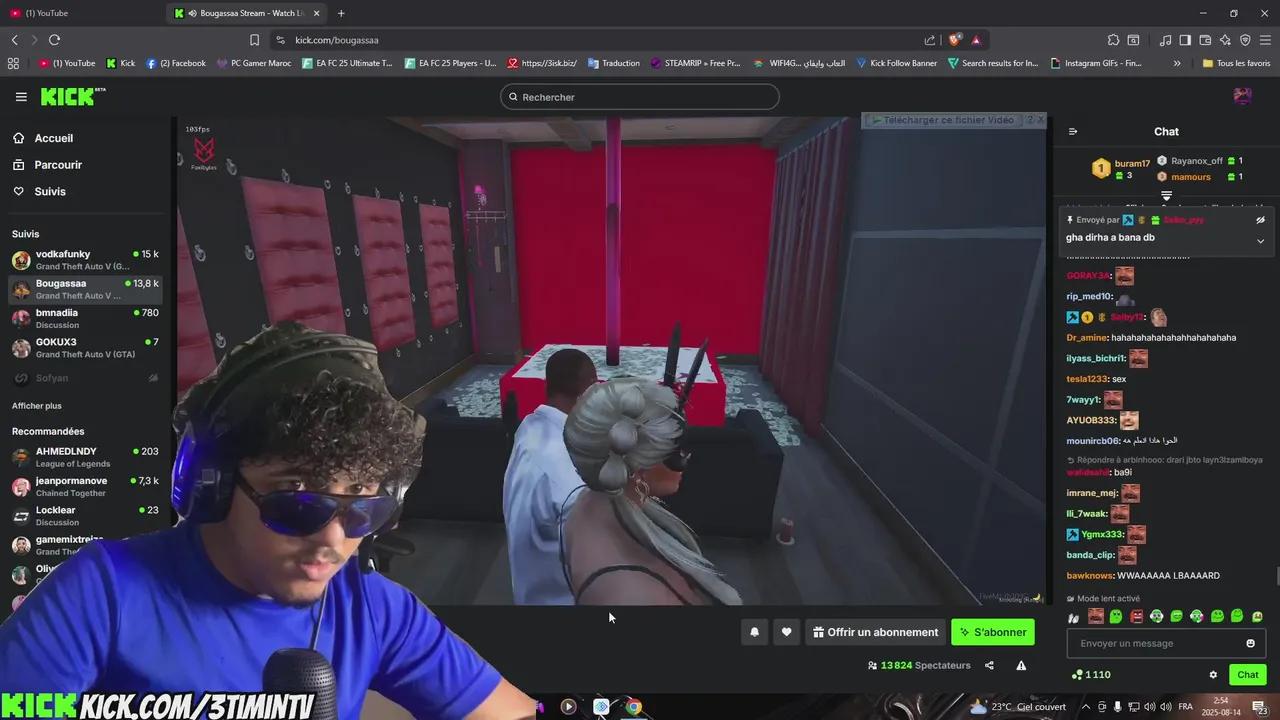Open Locklear recommended channel
Viewport: 1280px width, 720px height.
coord(85,515)
